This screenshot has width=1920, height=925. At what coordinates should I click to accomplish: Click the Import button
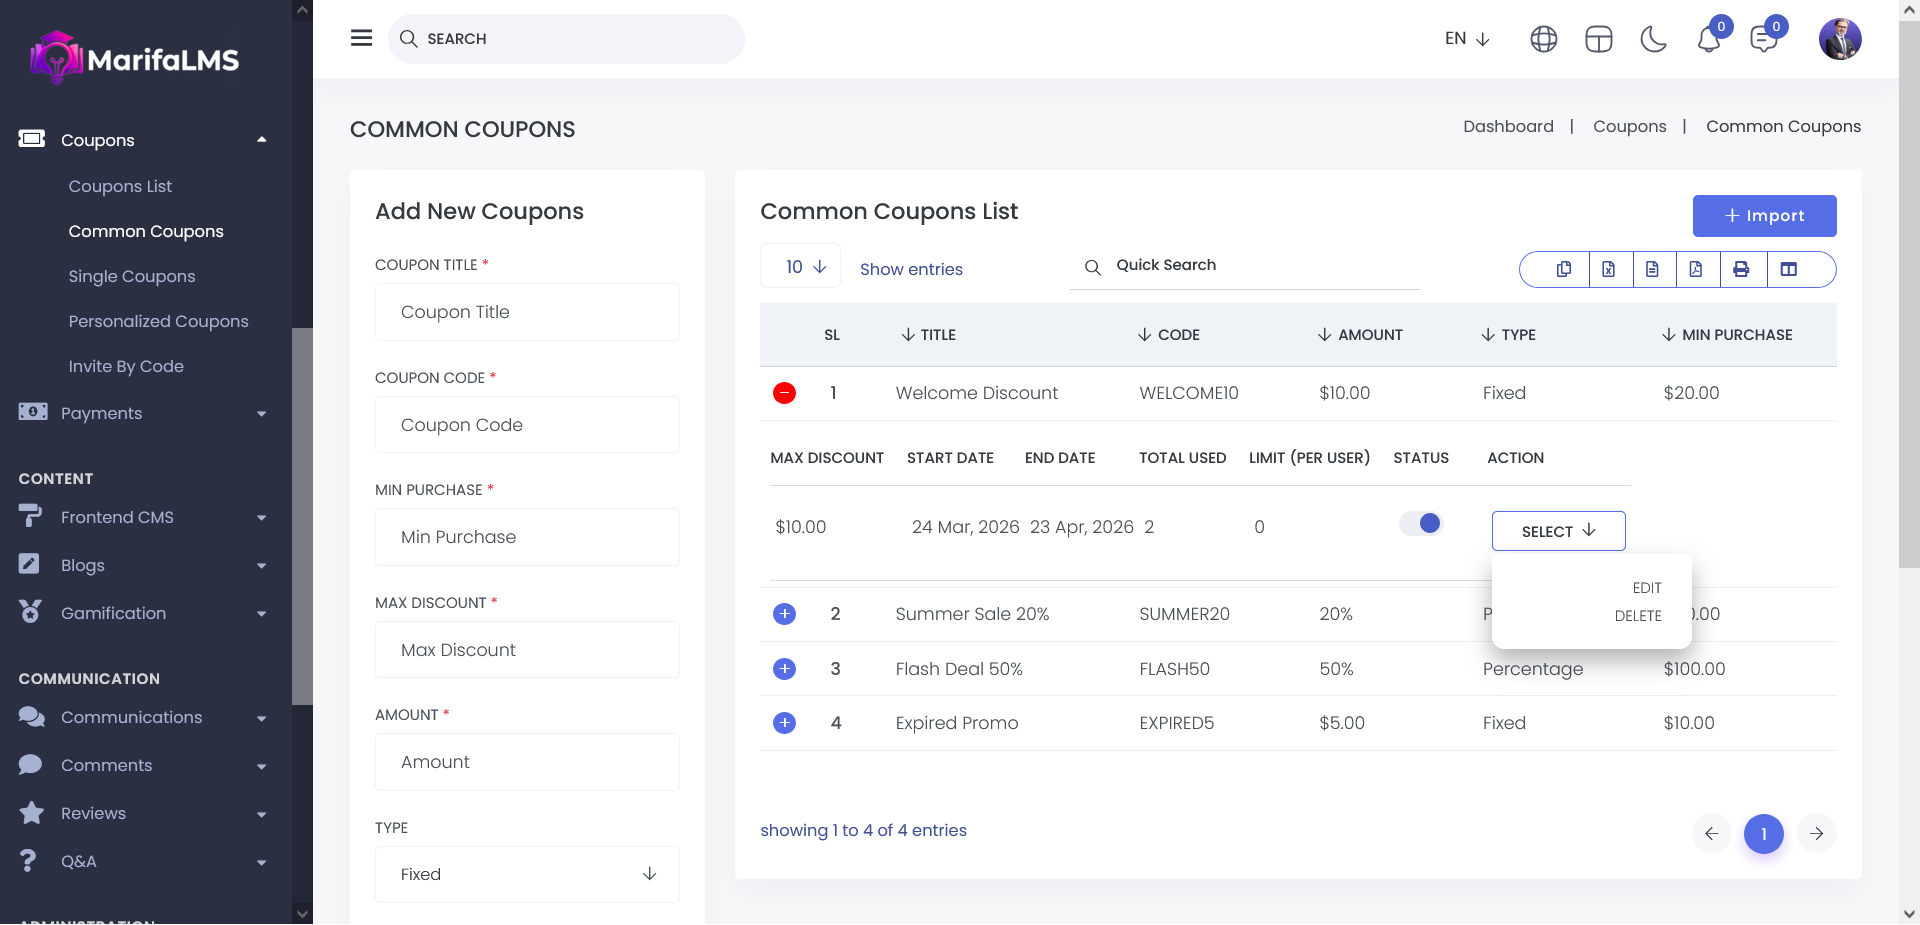pos(1764,216)
